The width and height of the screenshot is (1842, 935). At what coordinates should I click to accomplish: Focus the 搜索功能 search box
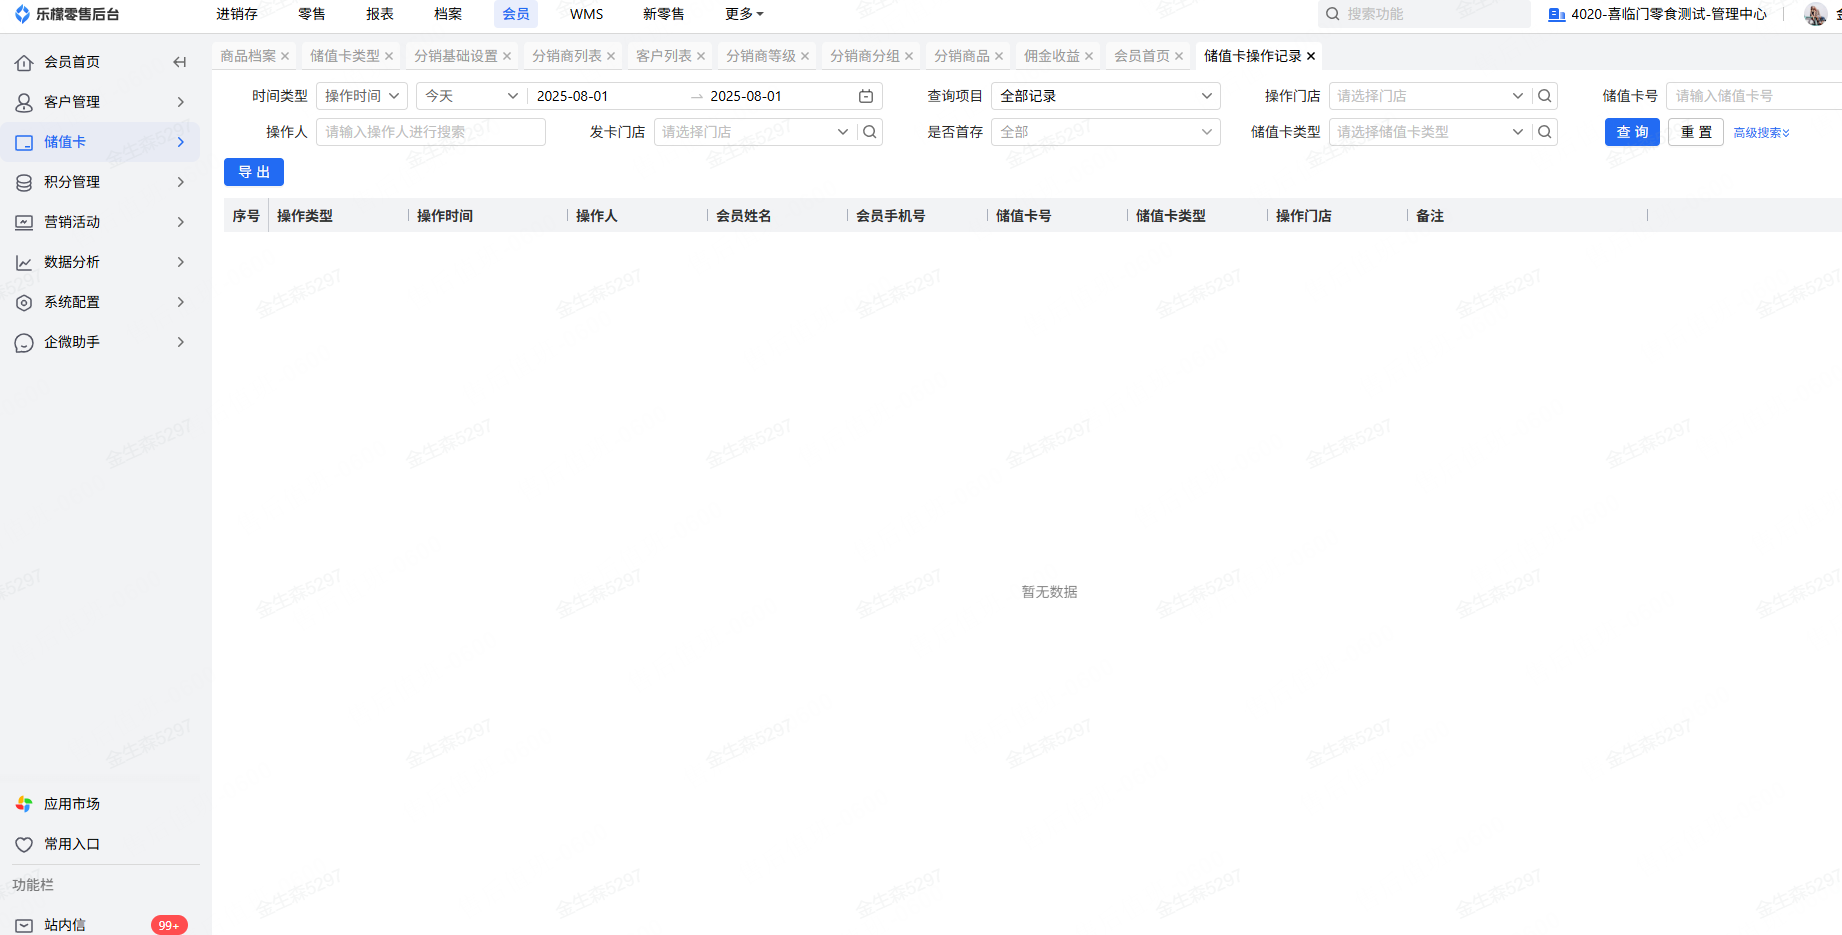tap(1424, 14)
